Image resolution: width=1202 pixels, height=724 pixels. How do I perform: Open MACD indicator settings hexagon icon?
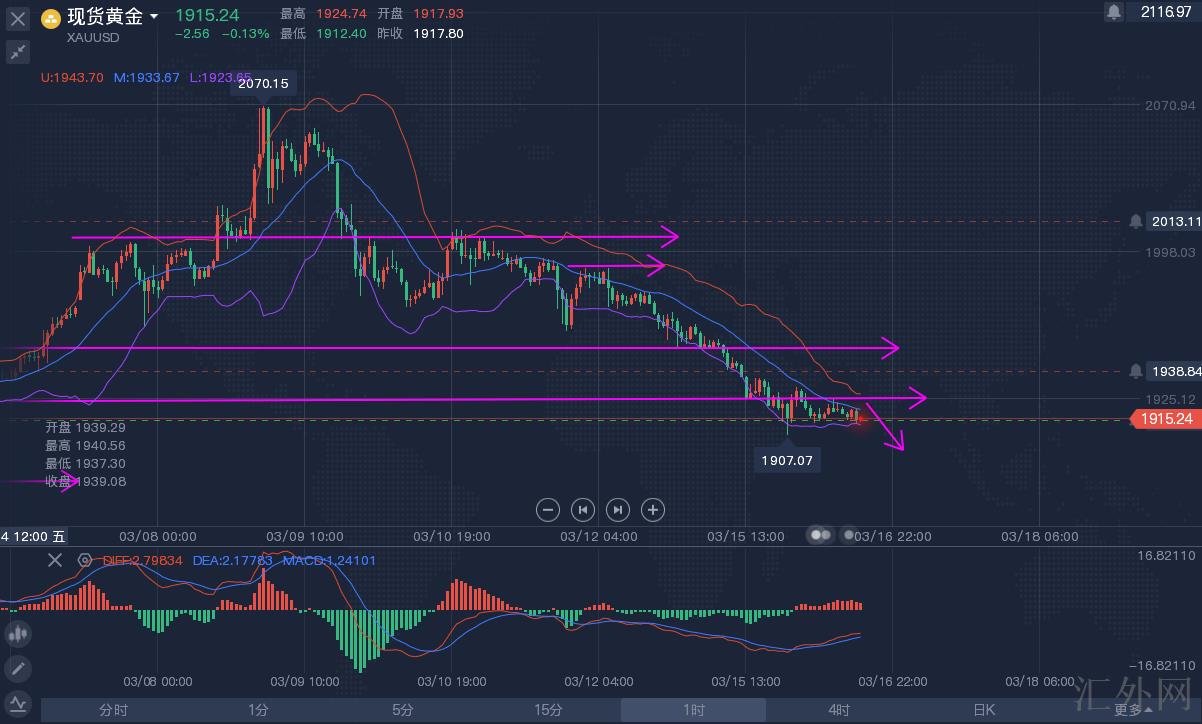pyautogui.click(x=85, y=560)
